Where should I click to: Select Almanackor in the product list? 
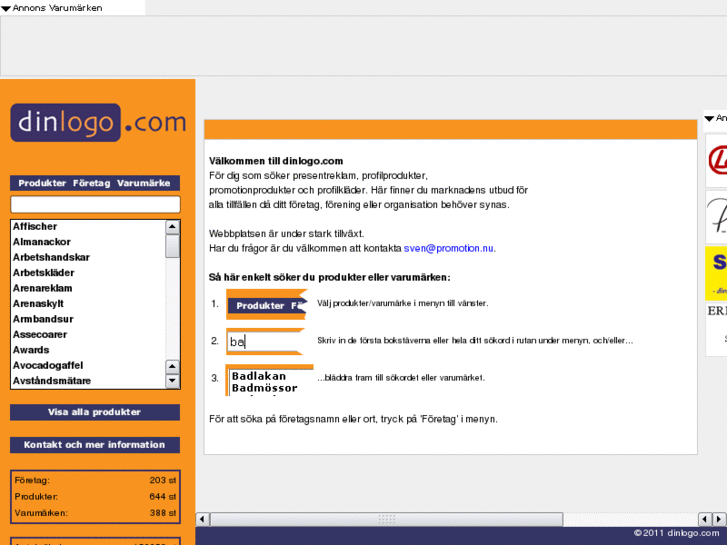point(42,242)
